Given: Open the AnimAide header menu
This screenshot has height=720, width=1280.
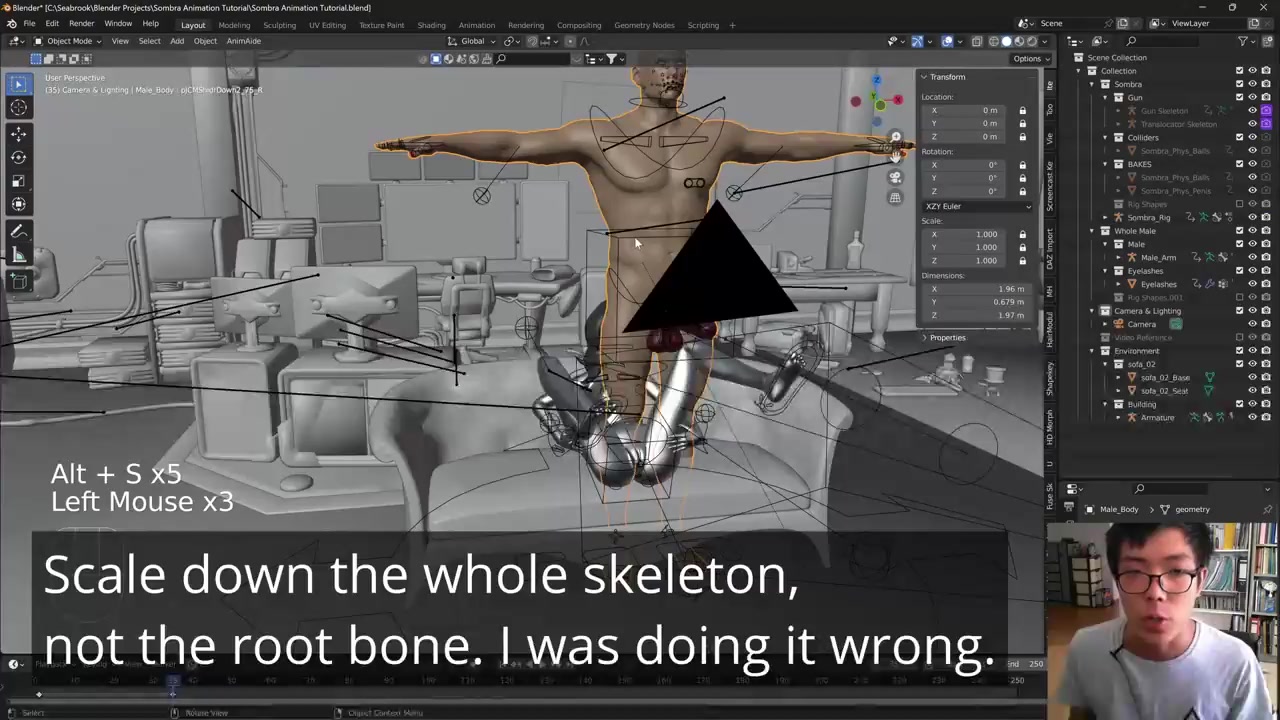Looking at the screenshot, I should point(243,41).
